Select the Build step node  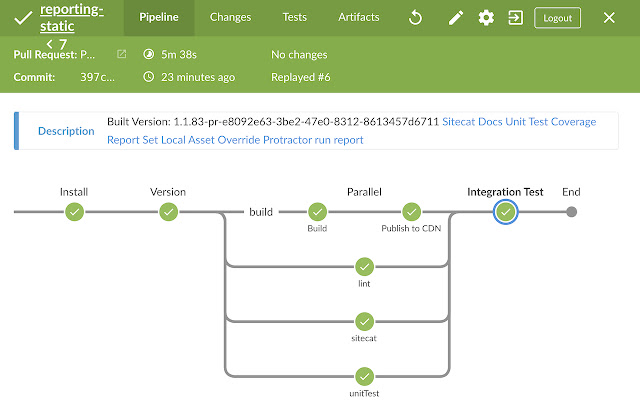point(317,212)
